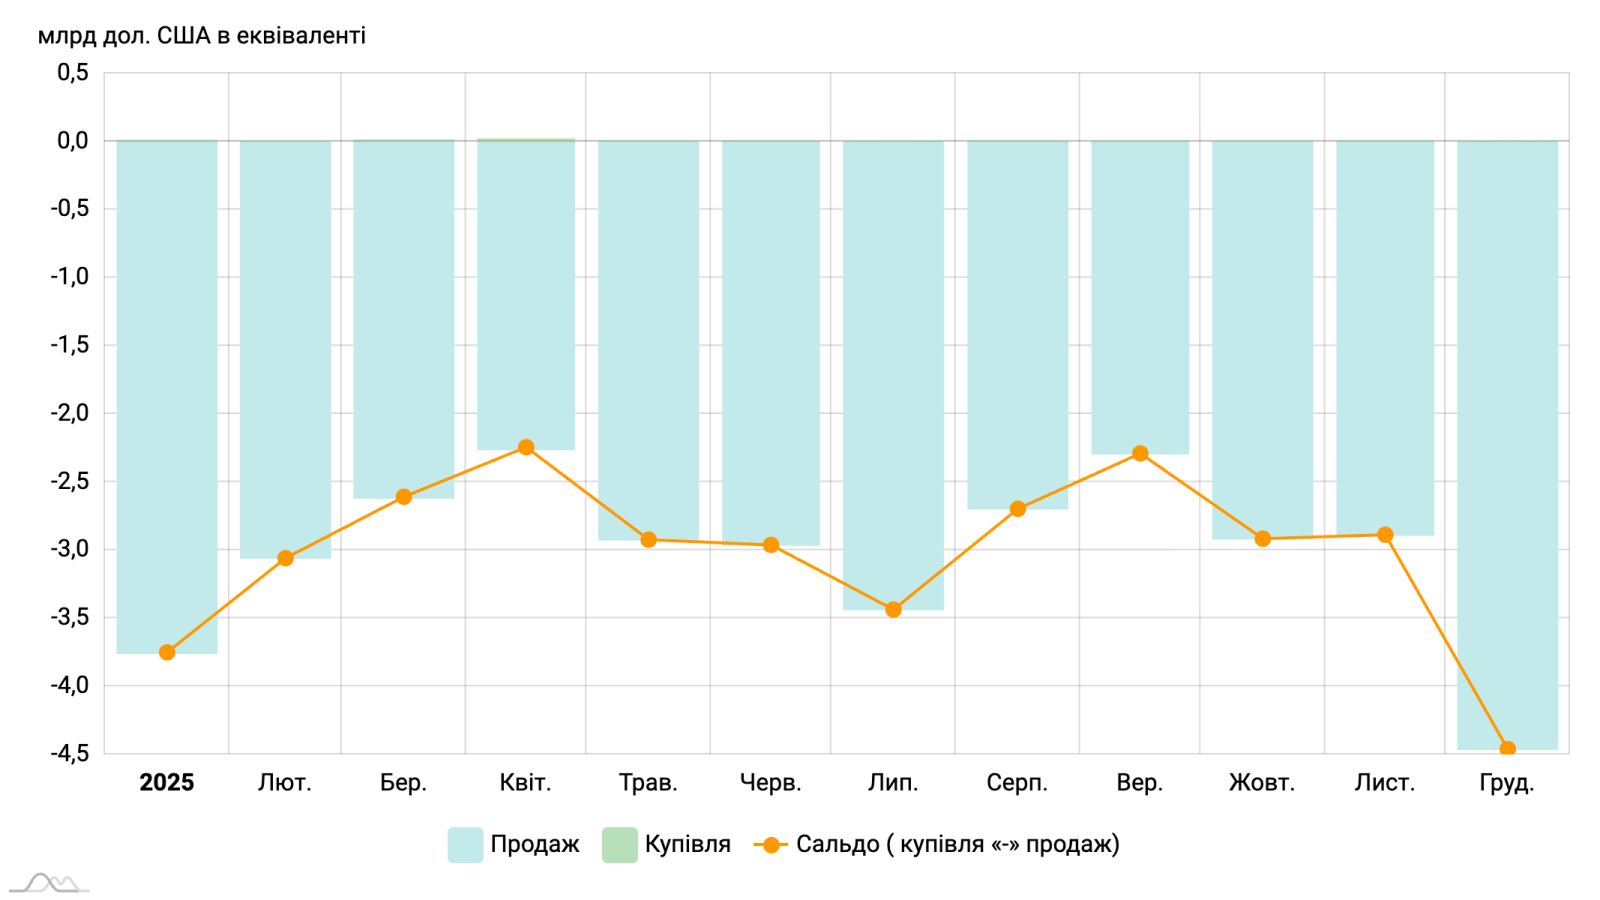Toggle the Купівля legend series
The height and width of the screenshot is (900, 1600).
[x=687, y=844]
